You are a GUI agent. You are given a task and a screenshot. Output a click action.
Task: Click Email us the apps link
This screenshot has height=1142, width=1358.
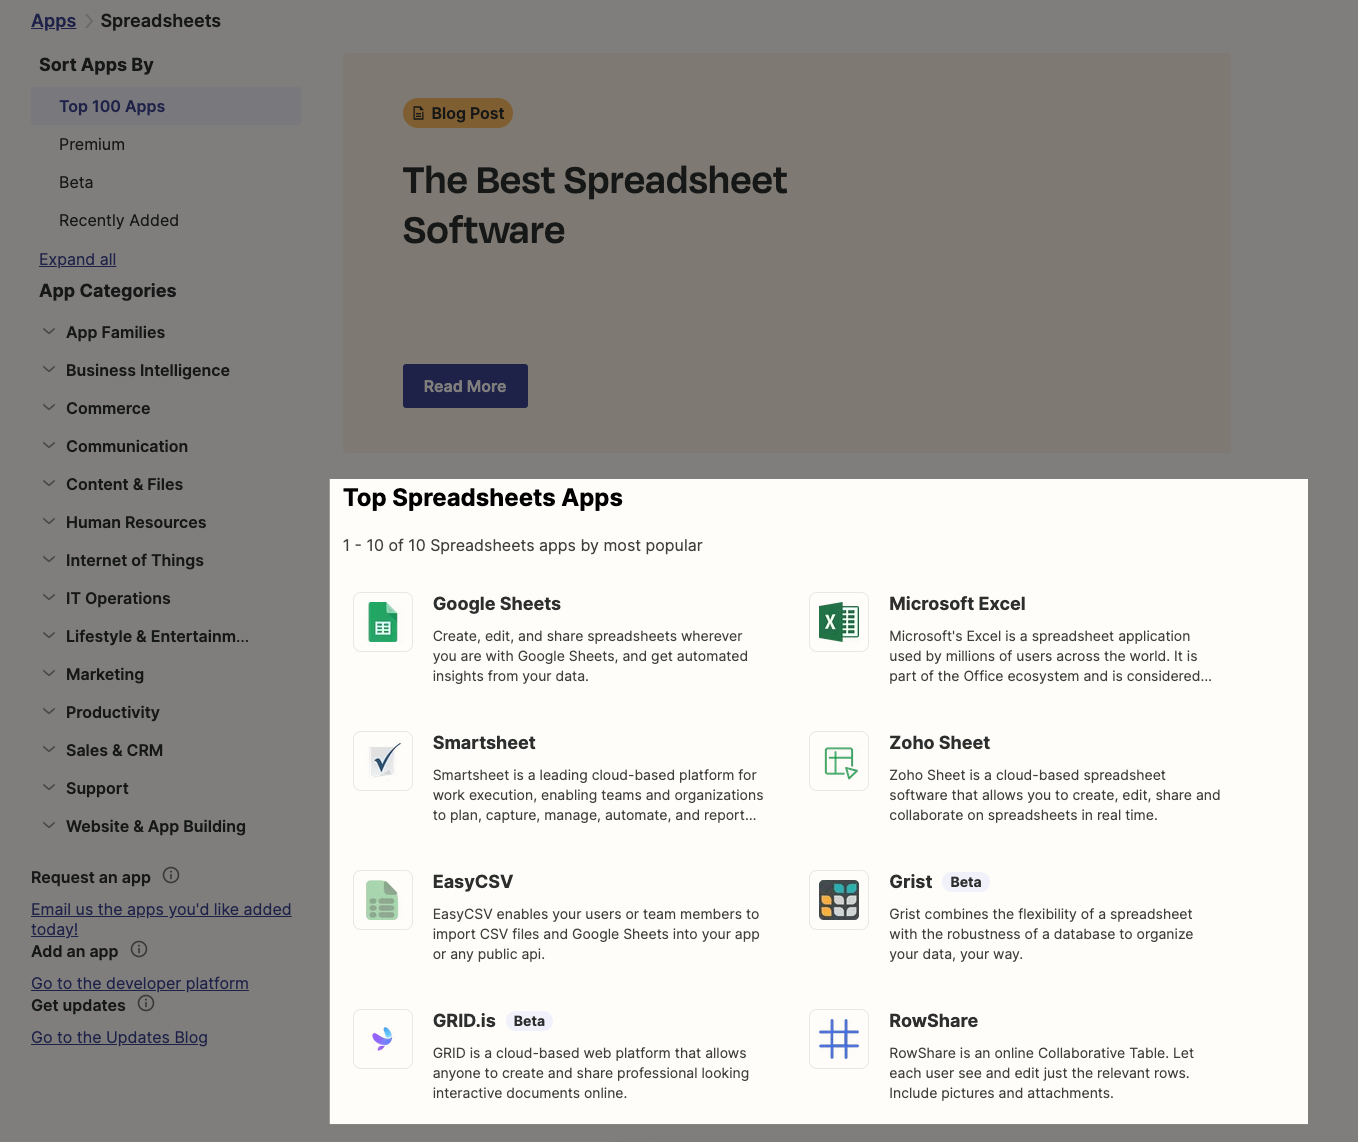click(x=161, y=919)
